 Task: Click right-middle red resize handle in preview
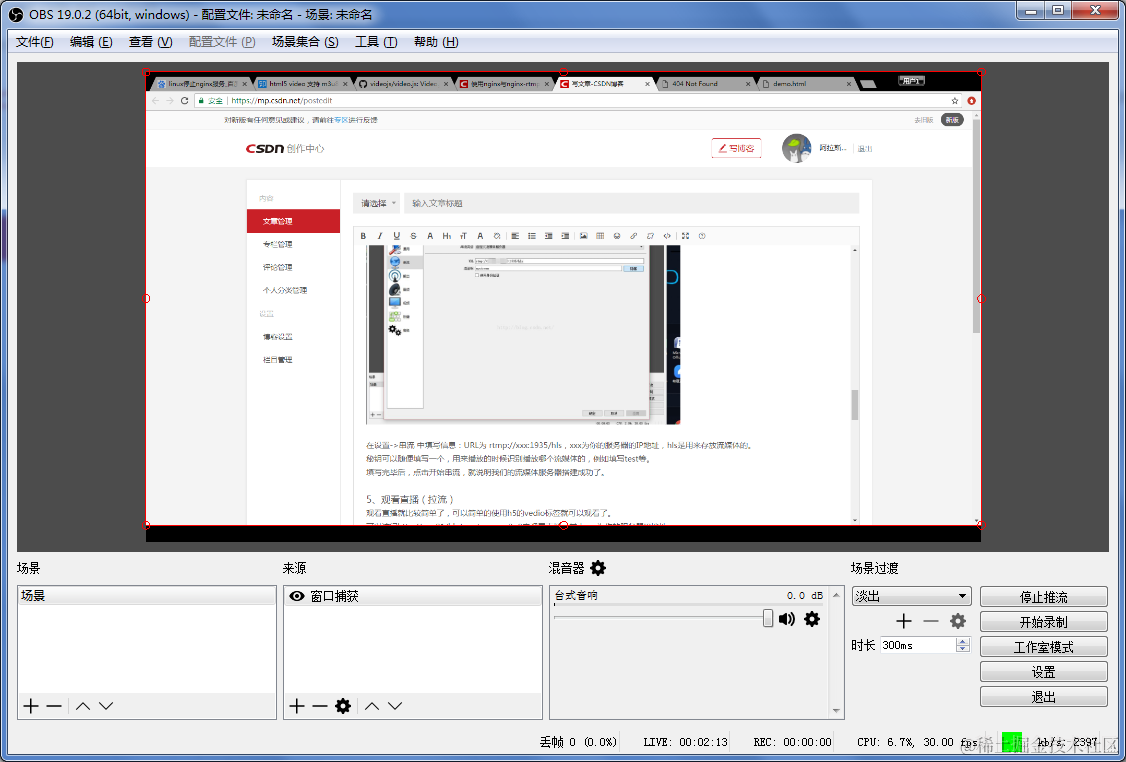click(x=981, y=298)
